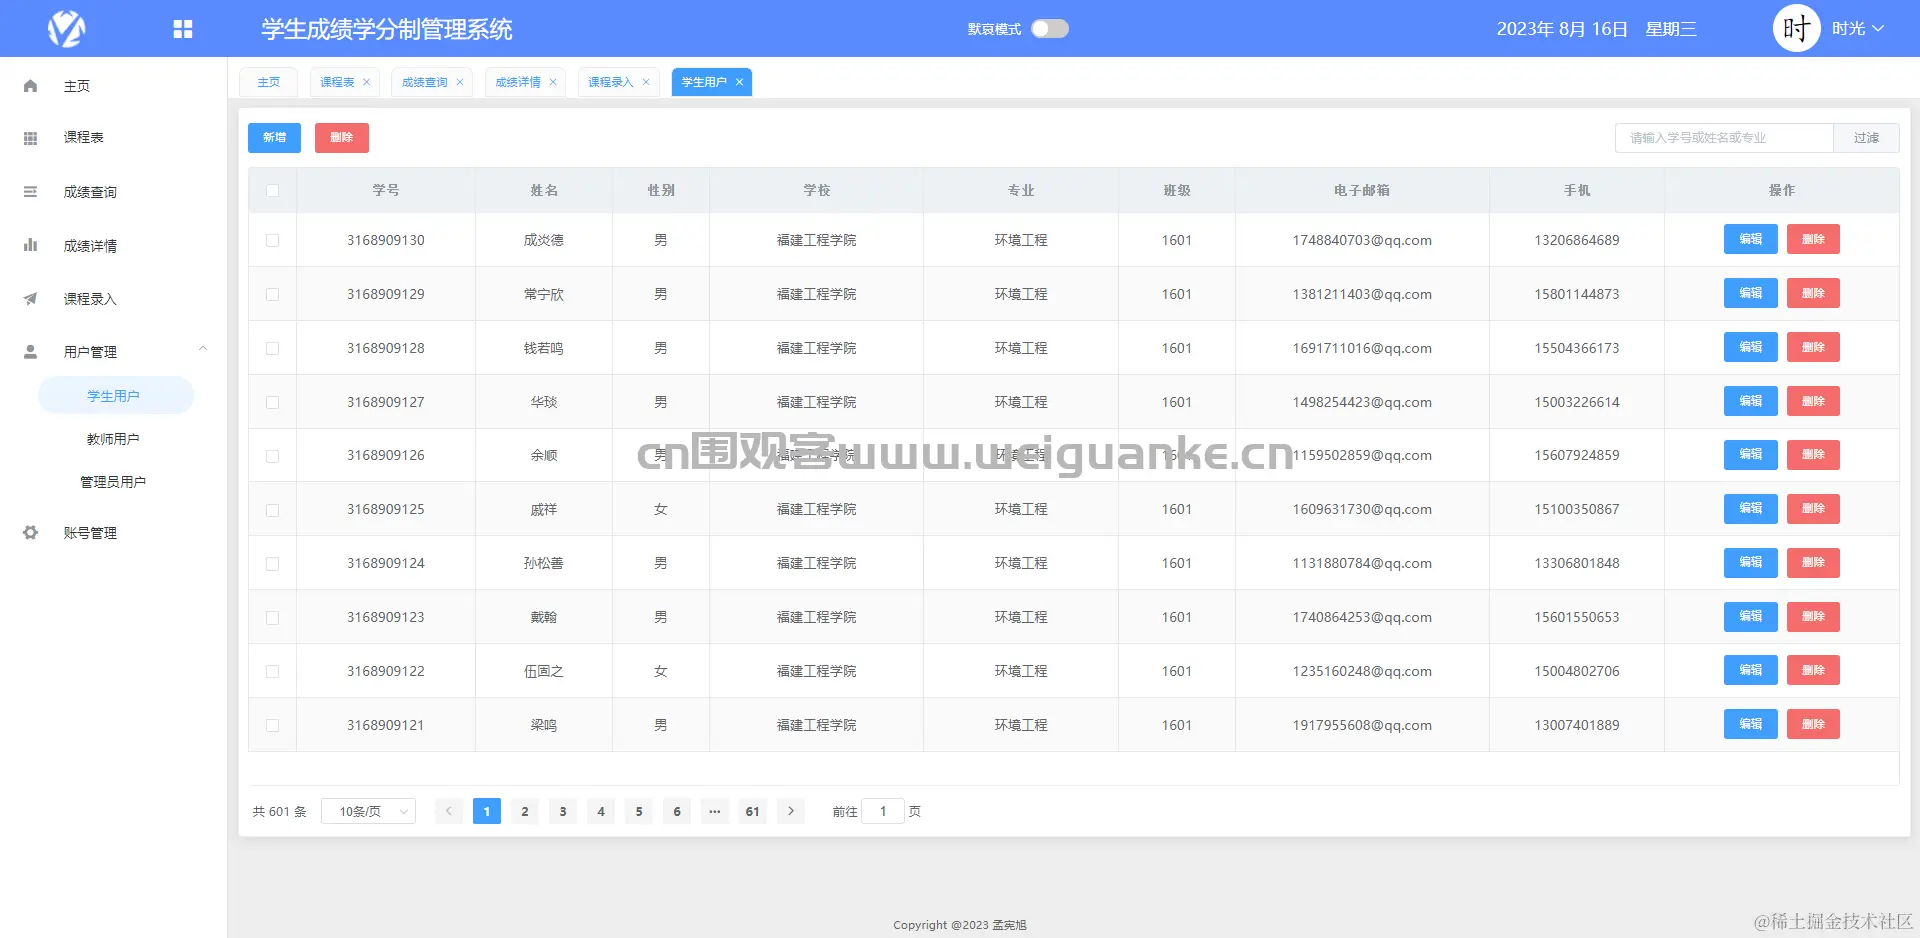Screen dimensions: 1920x938
Task: Close the 成绩查询 tab
Action: 460,82
